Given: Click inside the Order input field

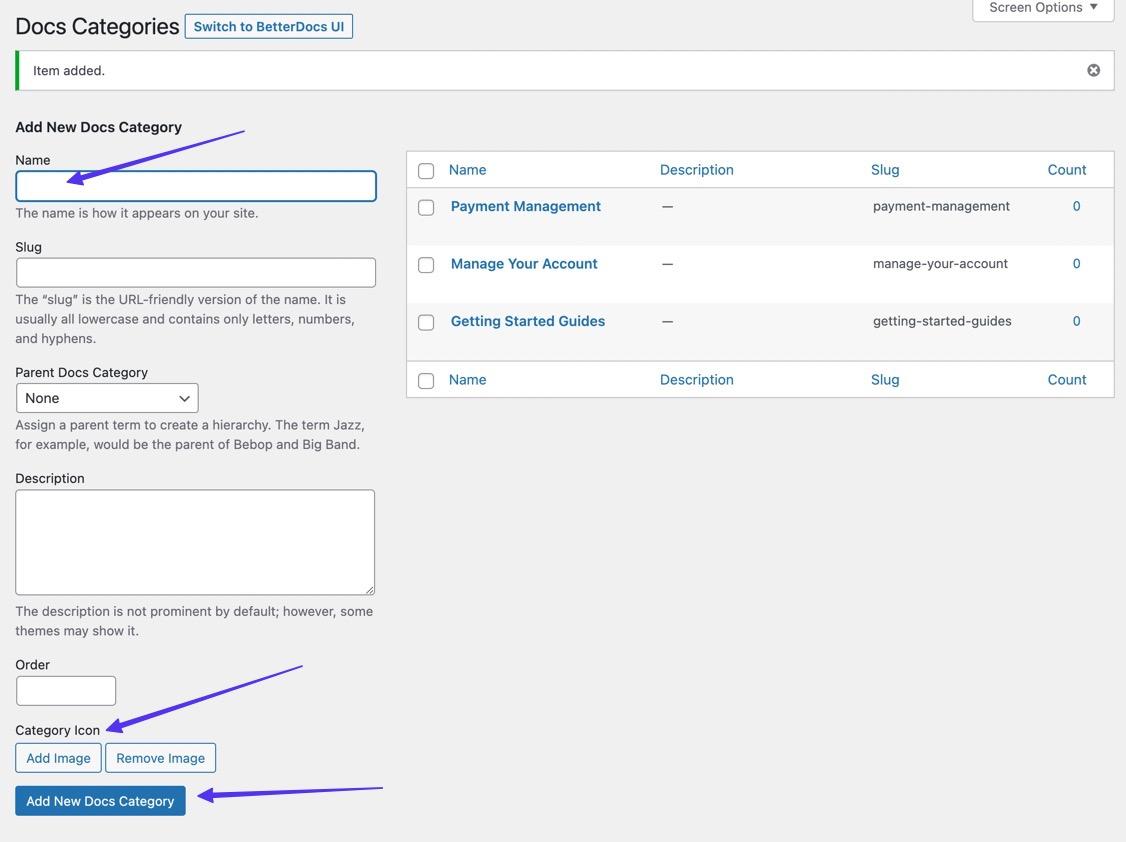Looking at the screenshot, I should 66,691.
